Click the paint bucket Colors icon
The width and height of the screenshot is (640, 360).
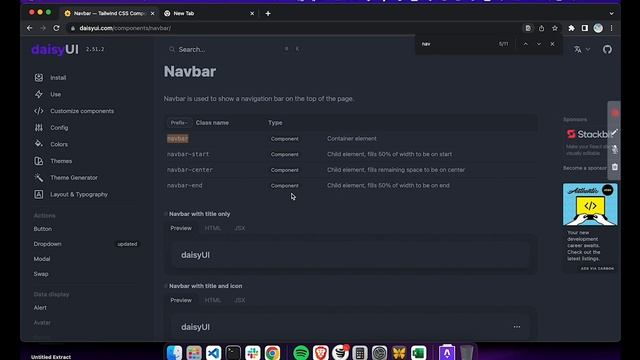(39, 144)
